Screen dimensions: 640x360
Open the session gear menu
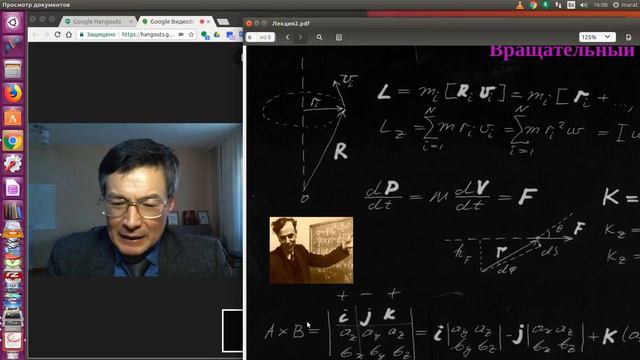click(616, 5)
